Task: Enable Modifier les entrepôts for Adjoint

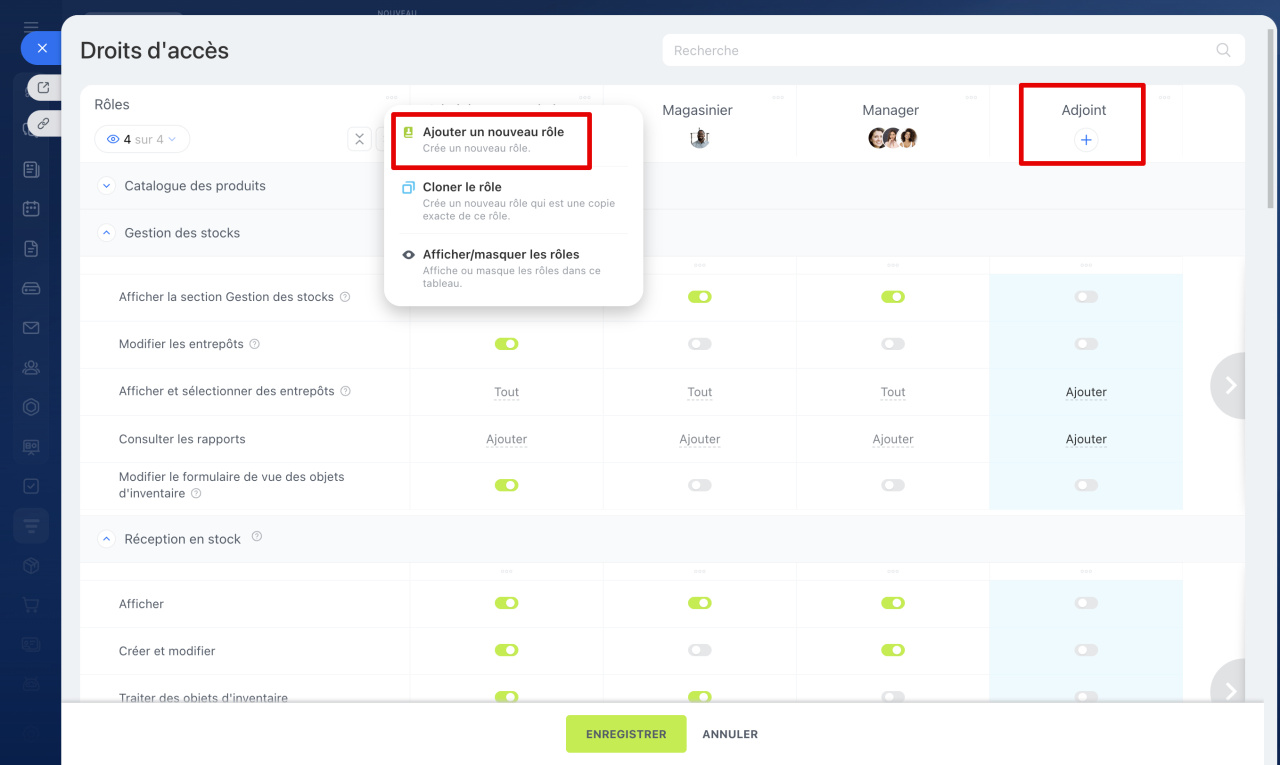Action: (1086, 344)
